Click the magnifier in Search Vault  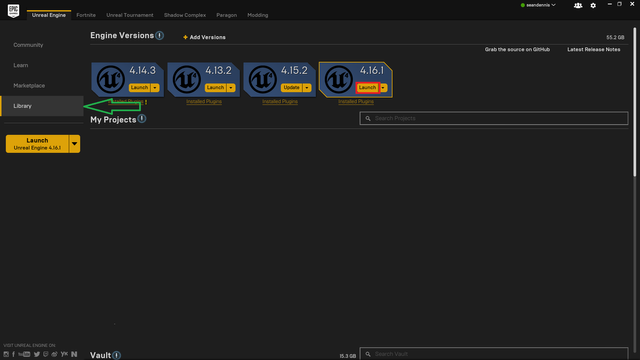pyautogui.click(x=368, y=354)
